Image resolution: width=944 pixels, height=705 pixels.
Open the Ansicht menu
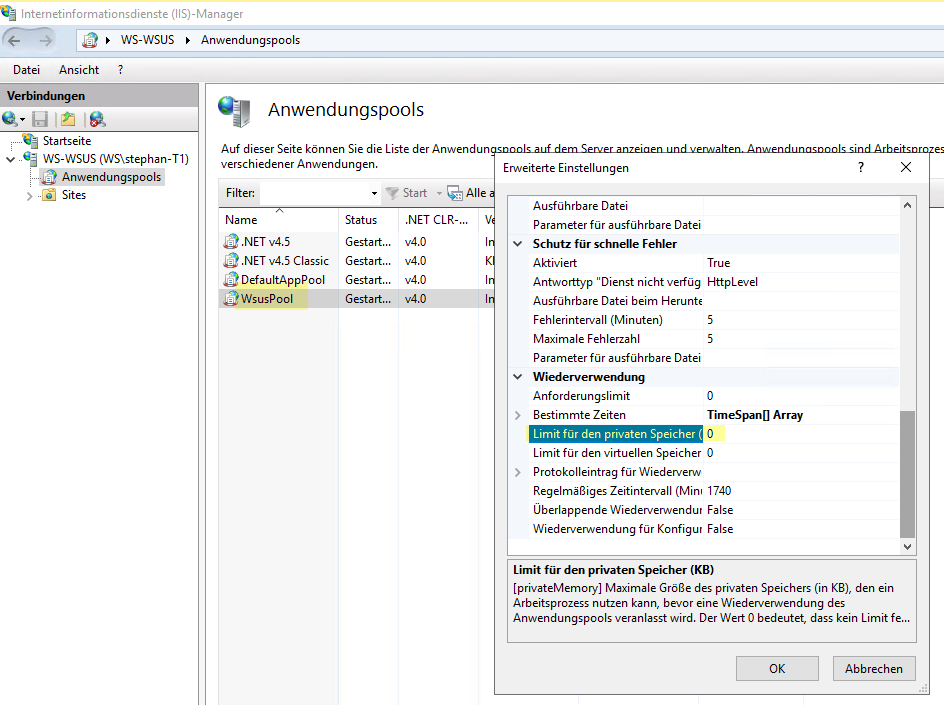[79, 70]
